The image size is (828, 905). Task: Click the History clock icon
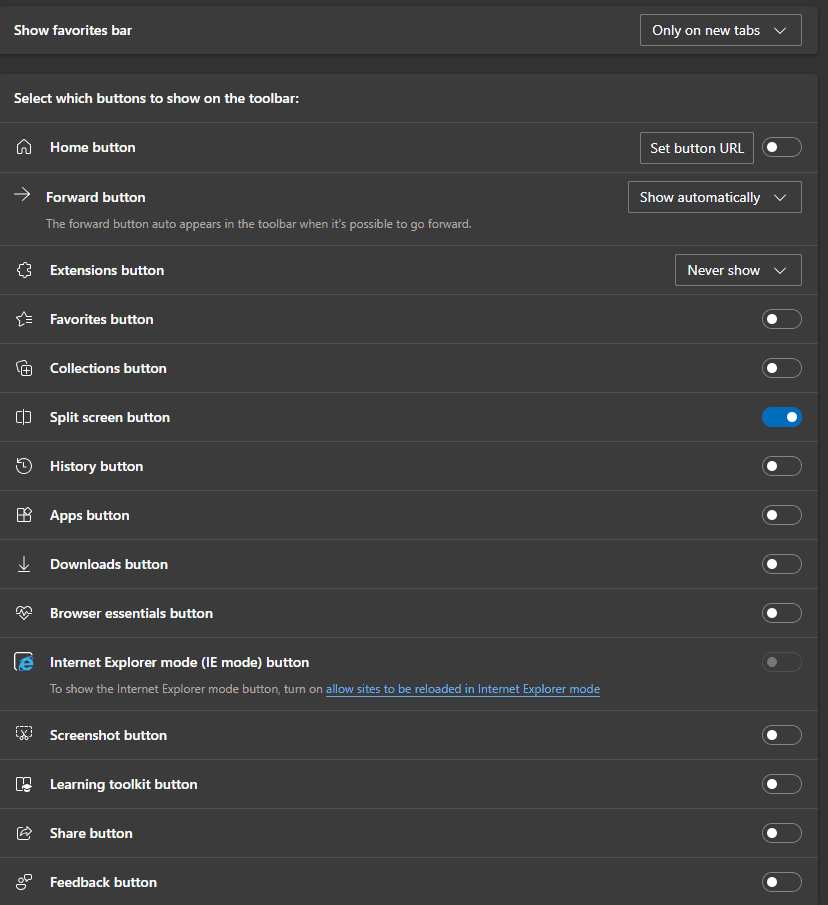coord(25,466)
